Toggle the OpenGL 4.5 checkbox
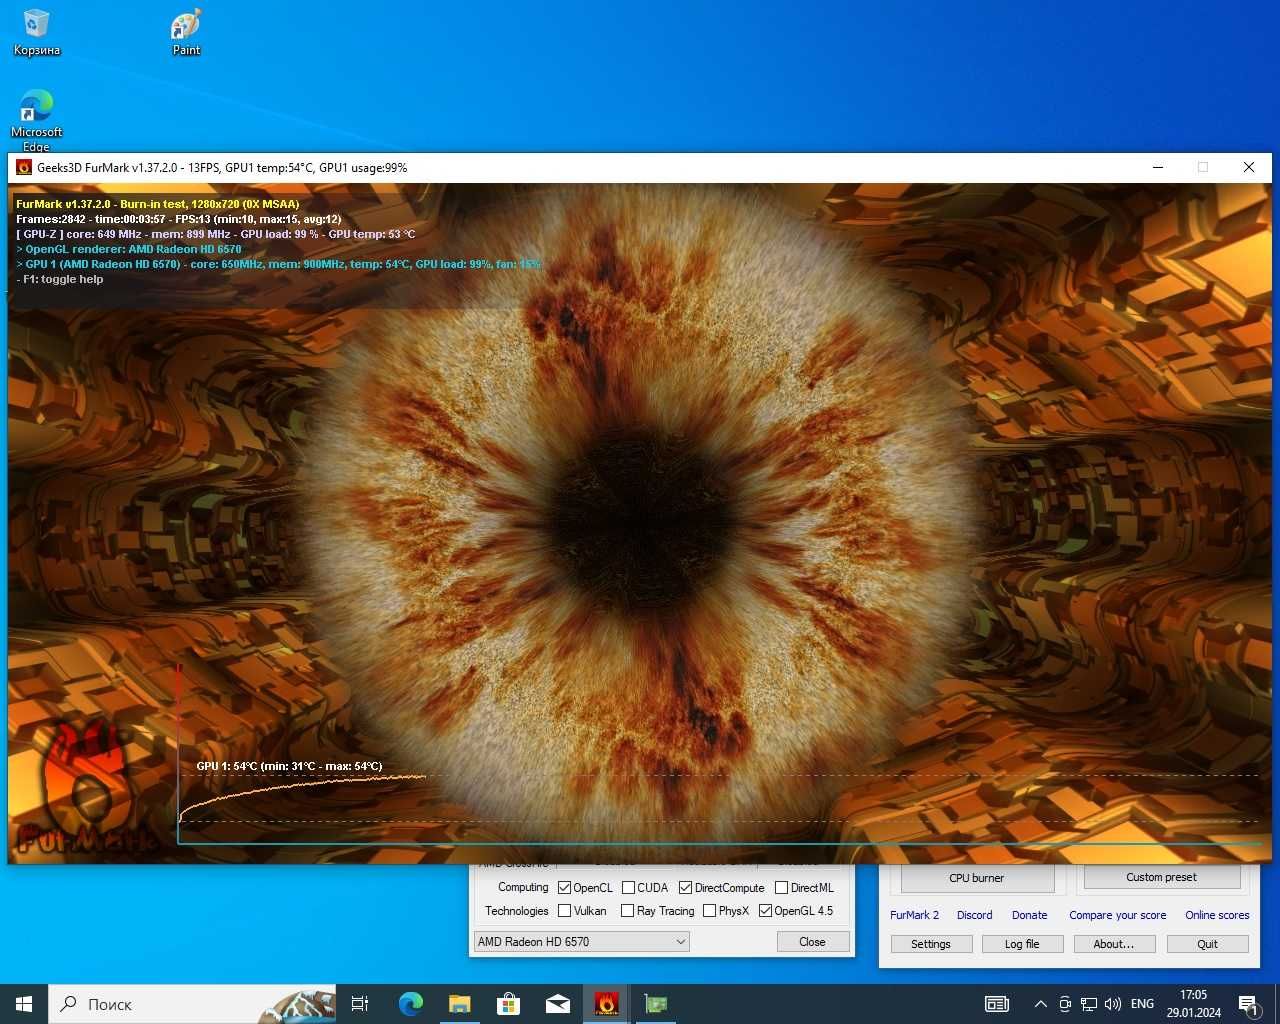The width and height of the screenshot is (1280, 1024). pos(765,911)
